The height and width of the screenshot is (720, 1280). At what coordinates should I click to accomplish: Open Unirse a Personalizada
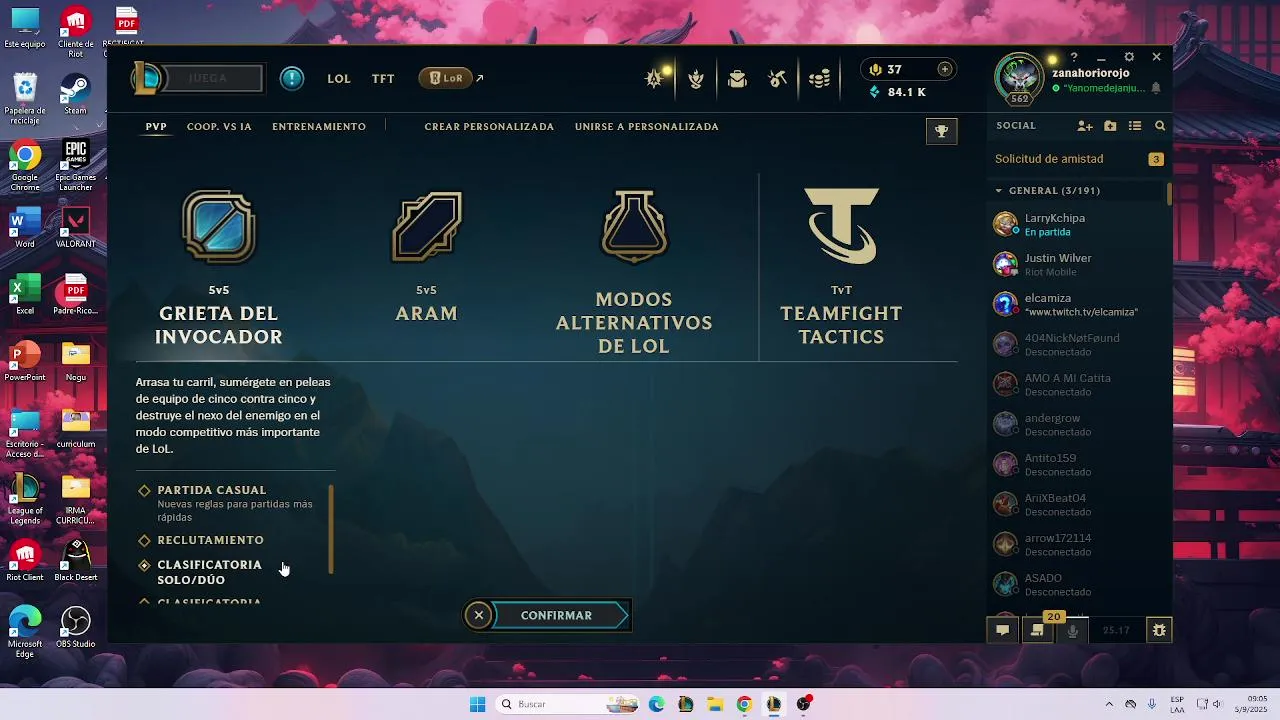647,127
